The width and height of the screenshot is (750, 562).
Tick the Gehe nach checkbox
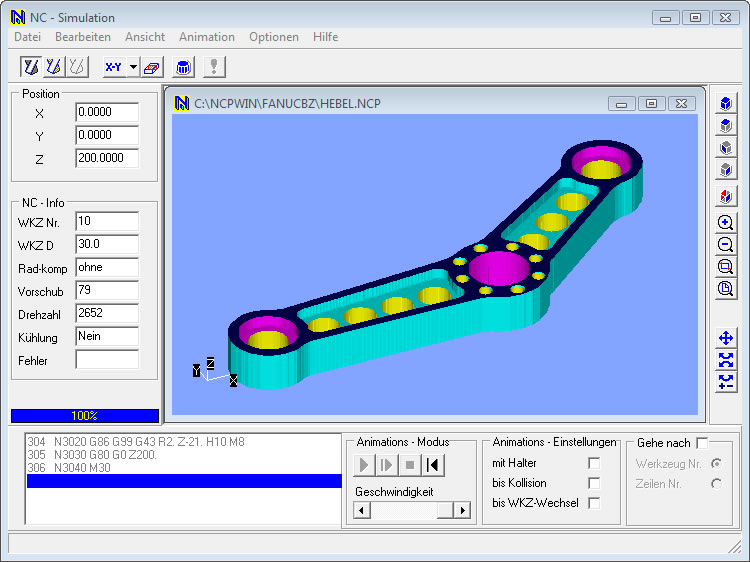click(x=702, y=443)
